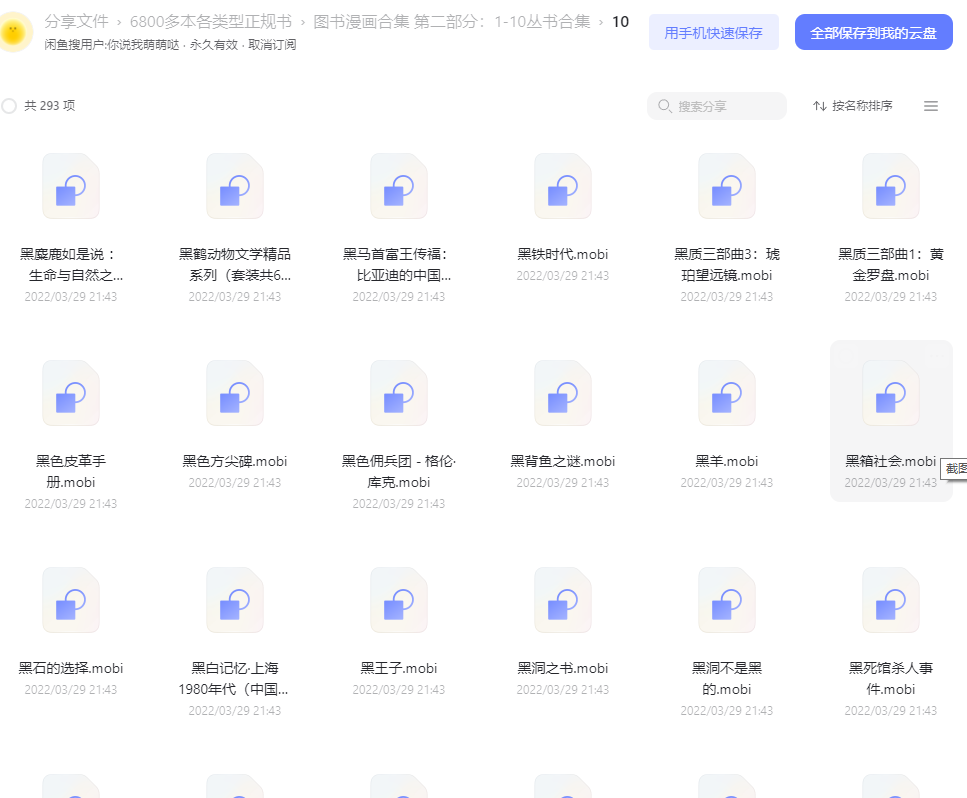The width and height of the screenshot is (967, 798).
Task: Click 全部保存到我的云盘 button
Action: pyautogui.click(x=873, y=32)
